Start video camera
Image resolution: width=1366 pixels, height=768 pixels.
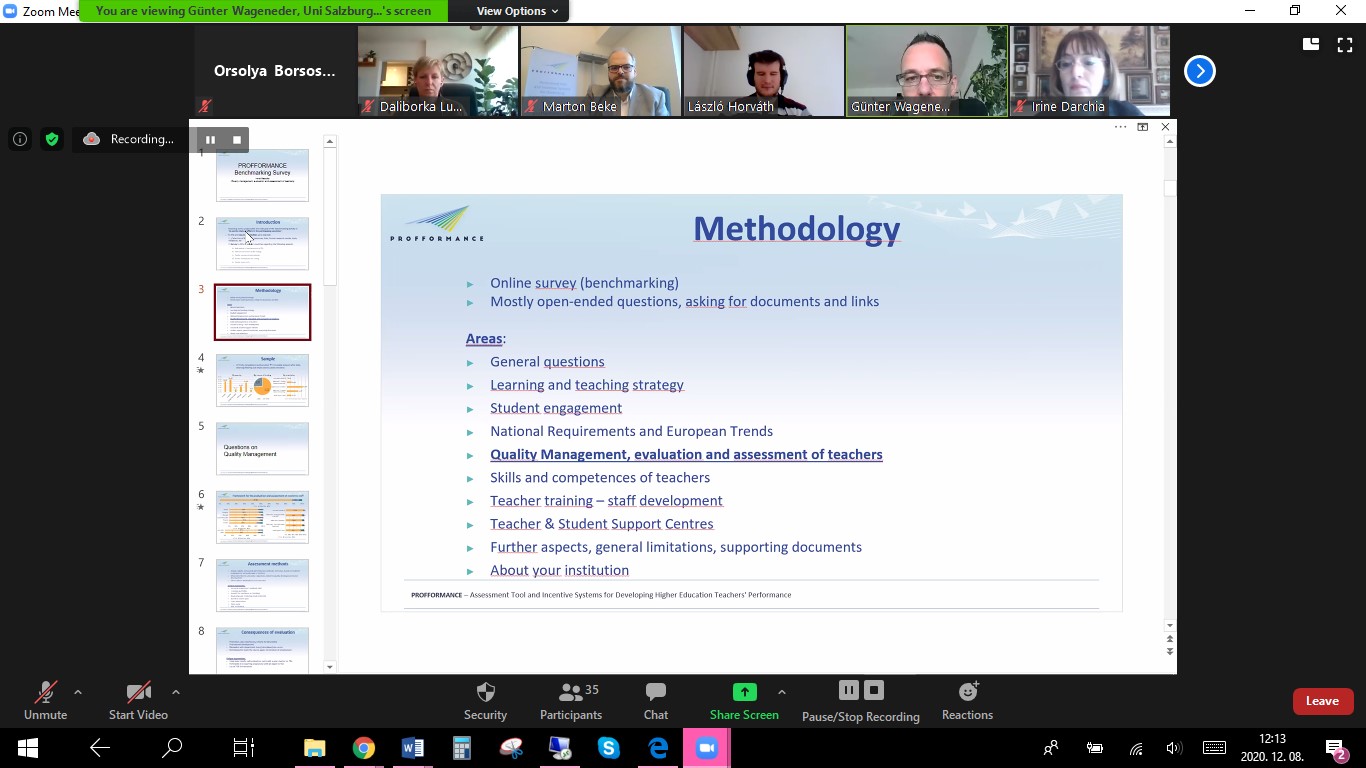pyautogui.click(x=138, y=692)
